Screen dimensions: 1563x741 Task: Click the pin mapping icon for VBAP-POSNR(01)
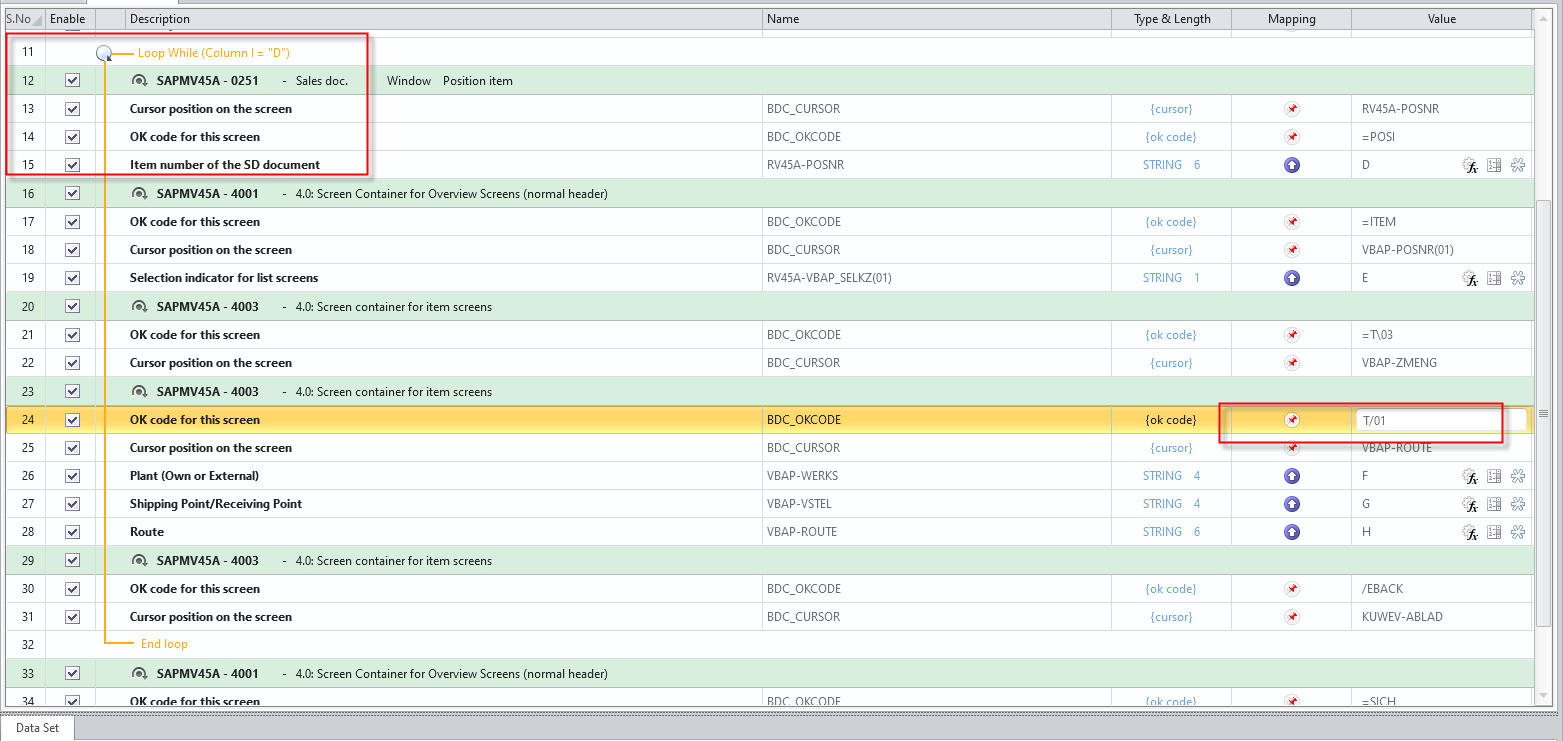point(1292,250)
